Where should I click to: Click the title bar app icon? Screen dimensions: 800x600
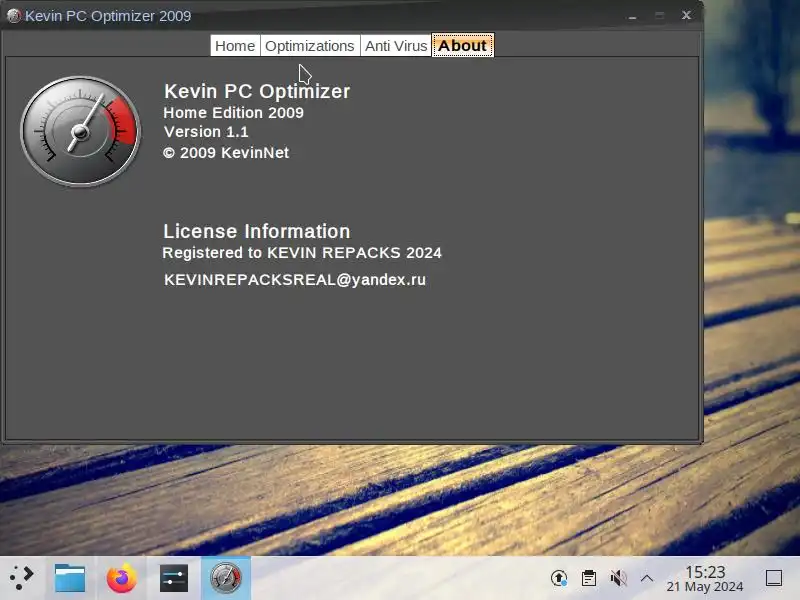(x=13, y=16)
